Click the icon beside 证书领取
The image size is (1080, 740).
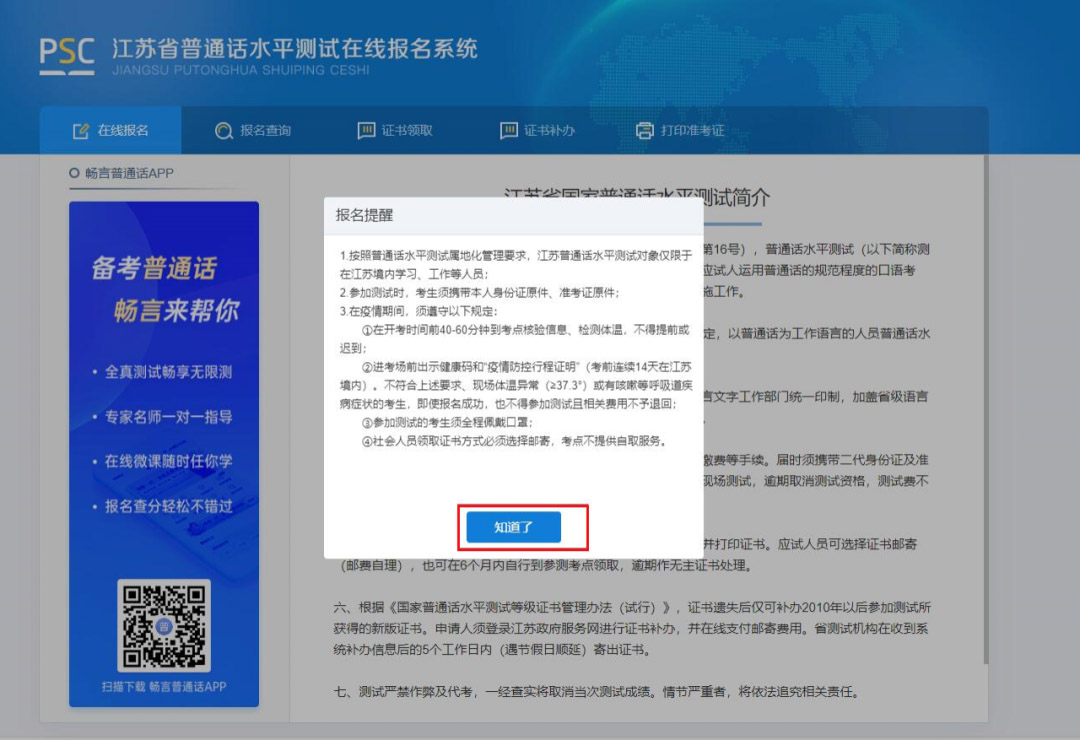coord(366,131)
